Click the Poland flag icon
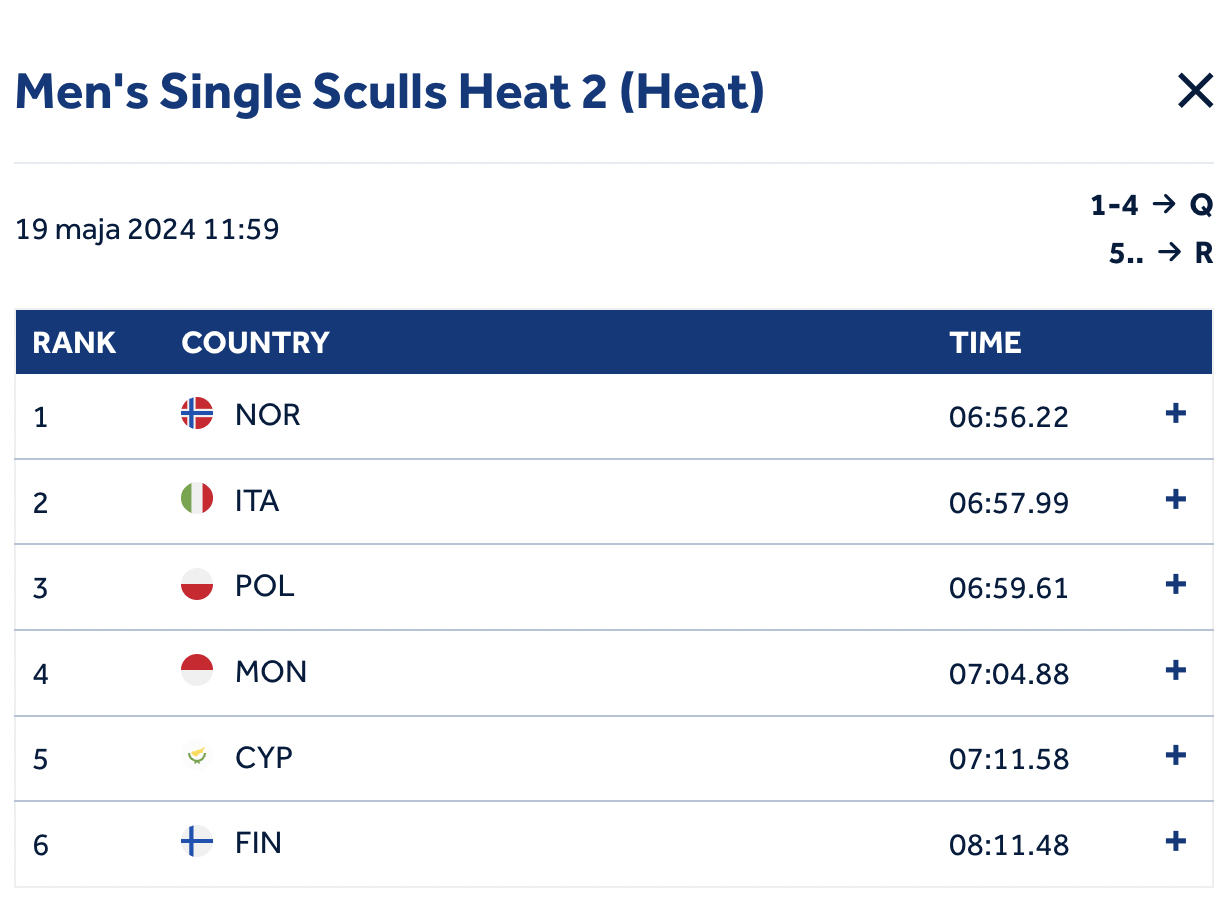The width and height of the screenshot is (1228, 898). [197, 585]
